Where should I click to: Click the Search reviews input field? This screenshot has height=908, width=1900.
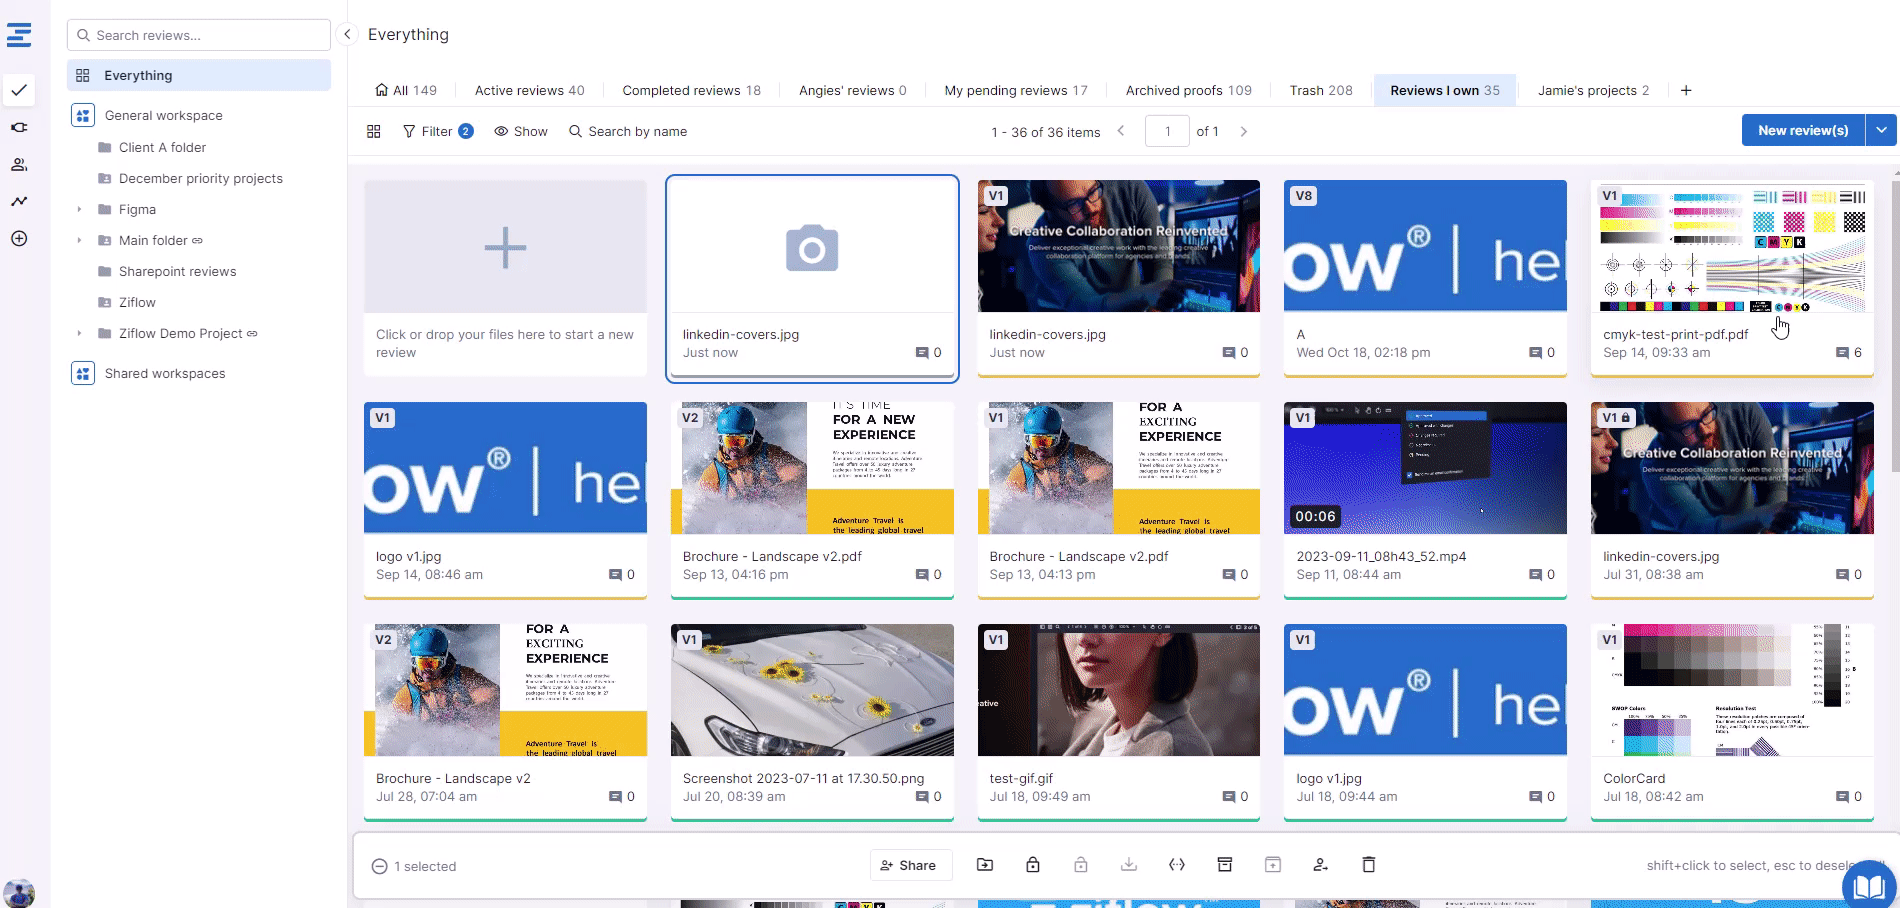199,35
